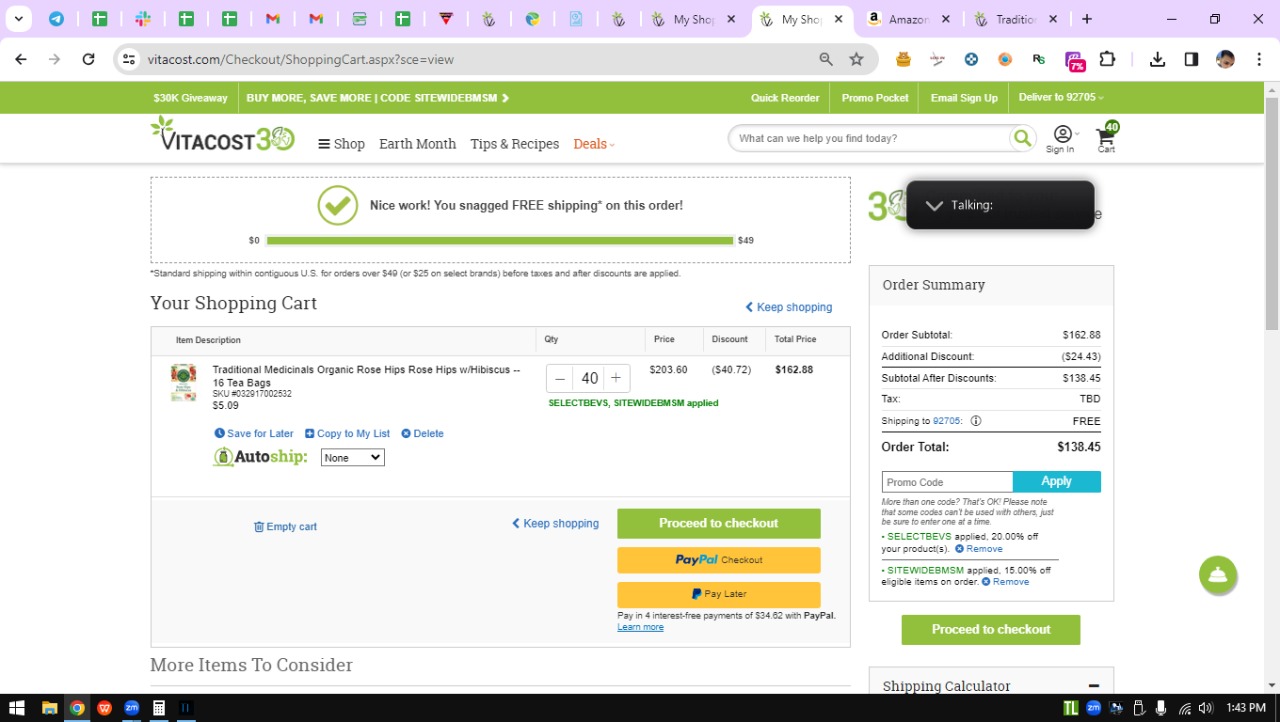Expand the Talking overlay chevron
This screenshot has height=722, width=1280.
coord(934,205)
